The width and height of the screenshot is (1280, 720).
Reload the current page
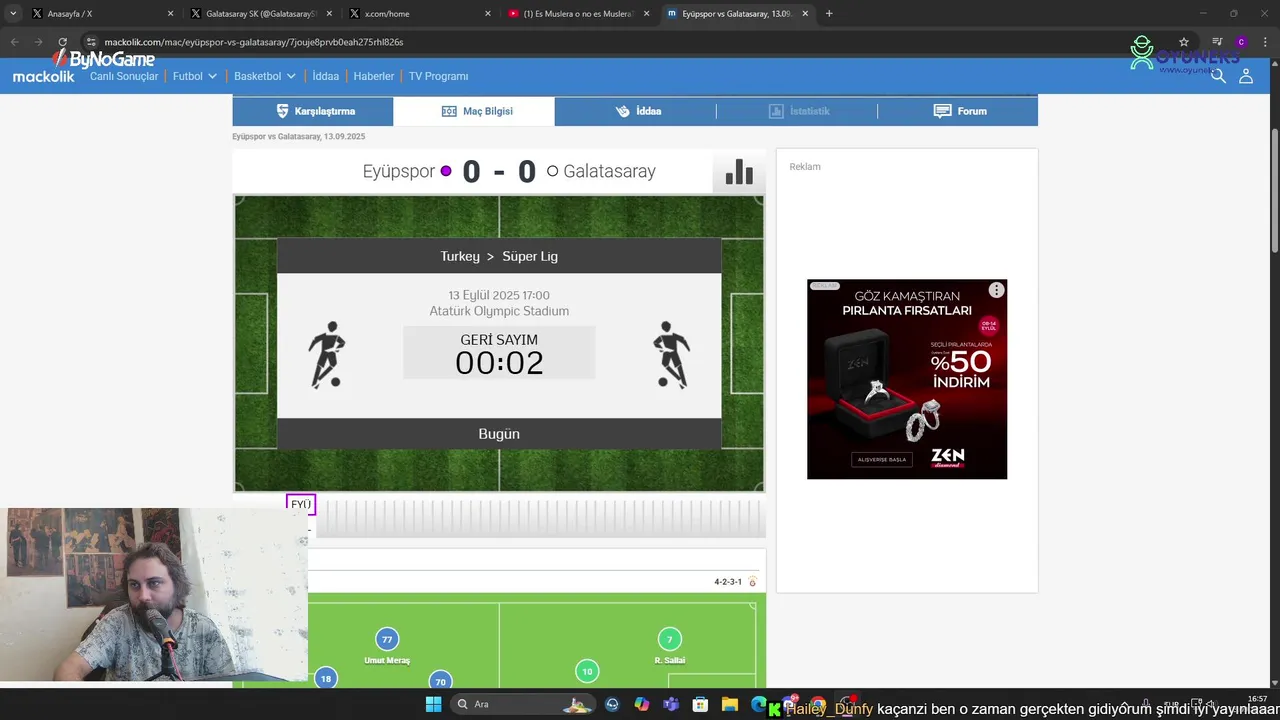tap(62, 42)
